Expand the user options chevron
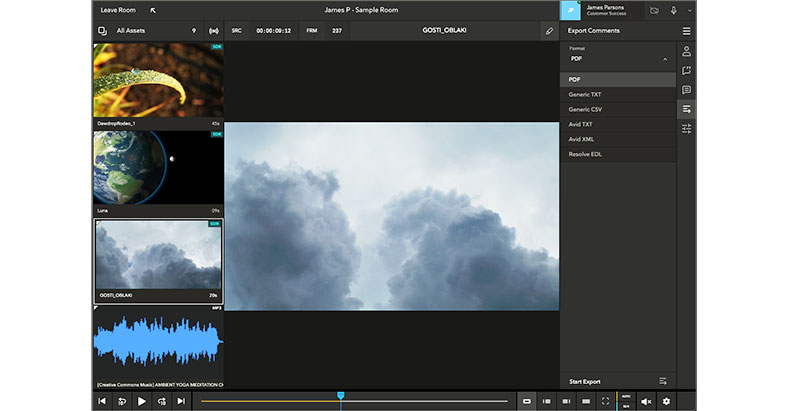Image resolution: width=800 pixels, height=411 pixels. [x=689, y=10]
